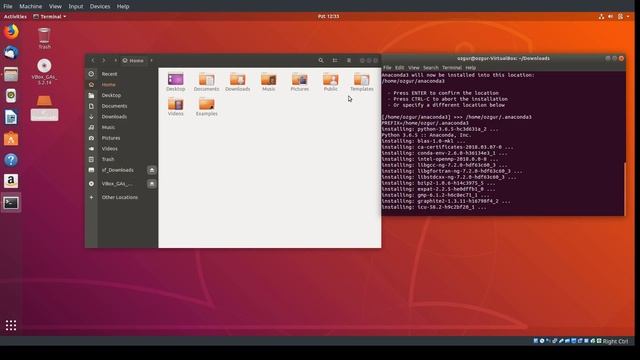
Task: Click the network icon in top bar
Action: (601, 16)
